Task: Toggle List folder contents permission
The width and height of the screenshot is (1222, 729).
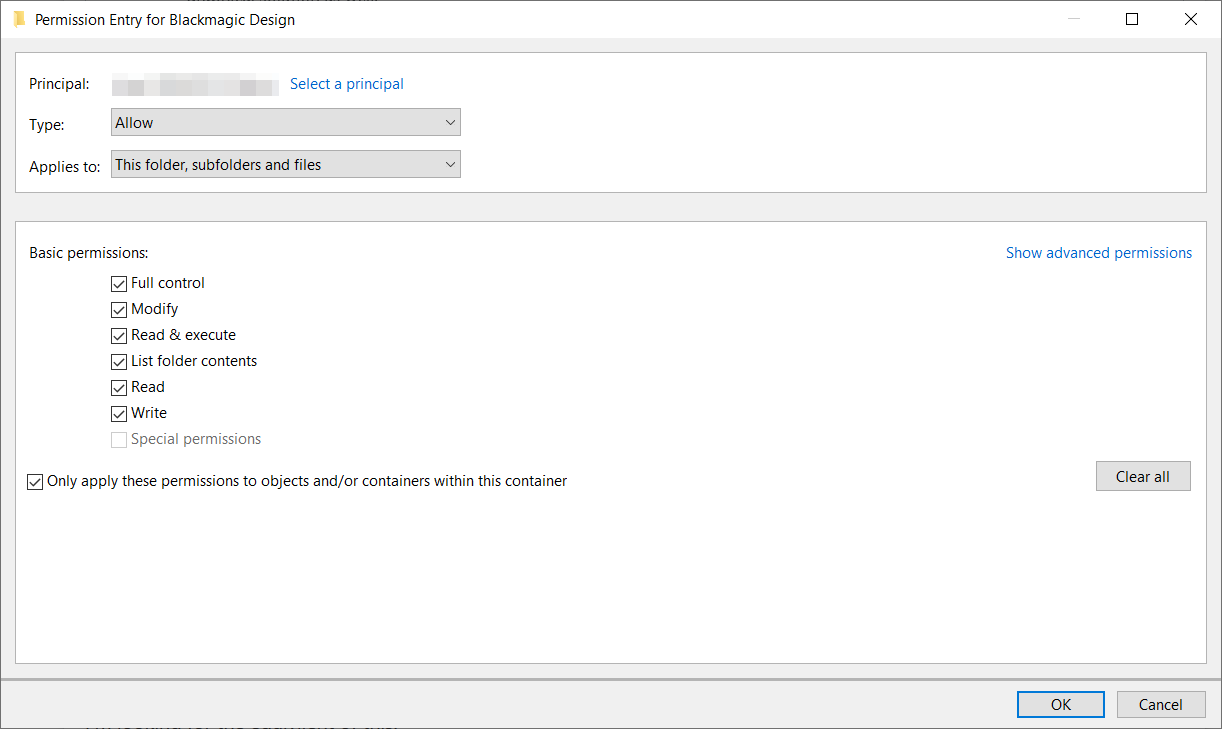Action: point(119,362)
